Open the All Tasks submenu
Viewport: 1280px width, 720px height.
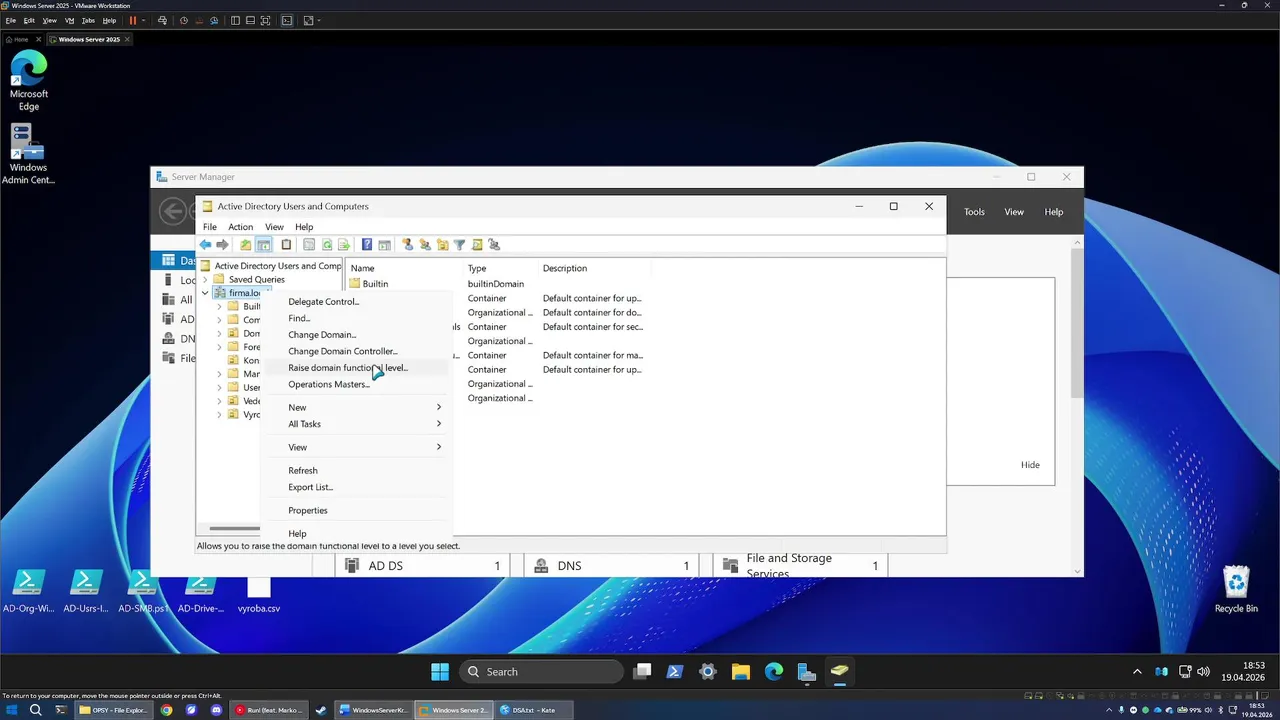357,424
